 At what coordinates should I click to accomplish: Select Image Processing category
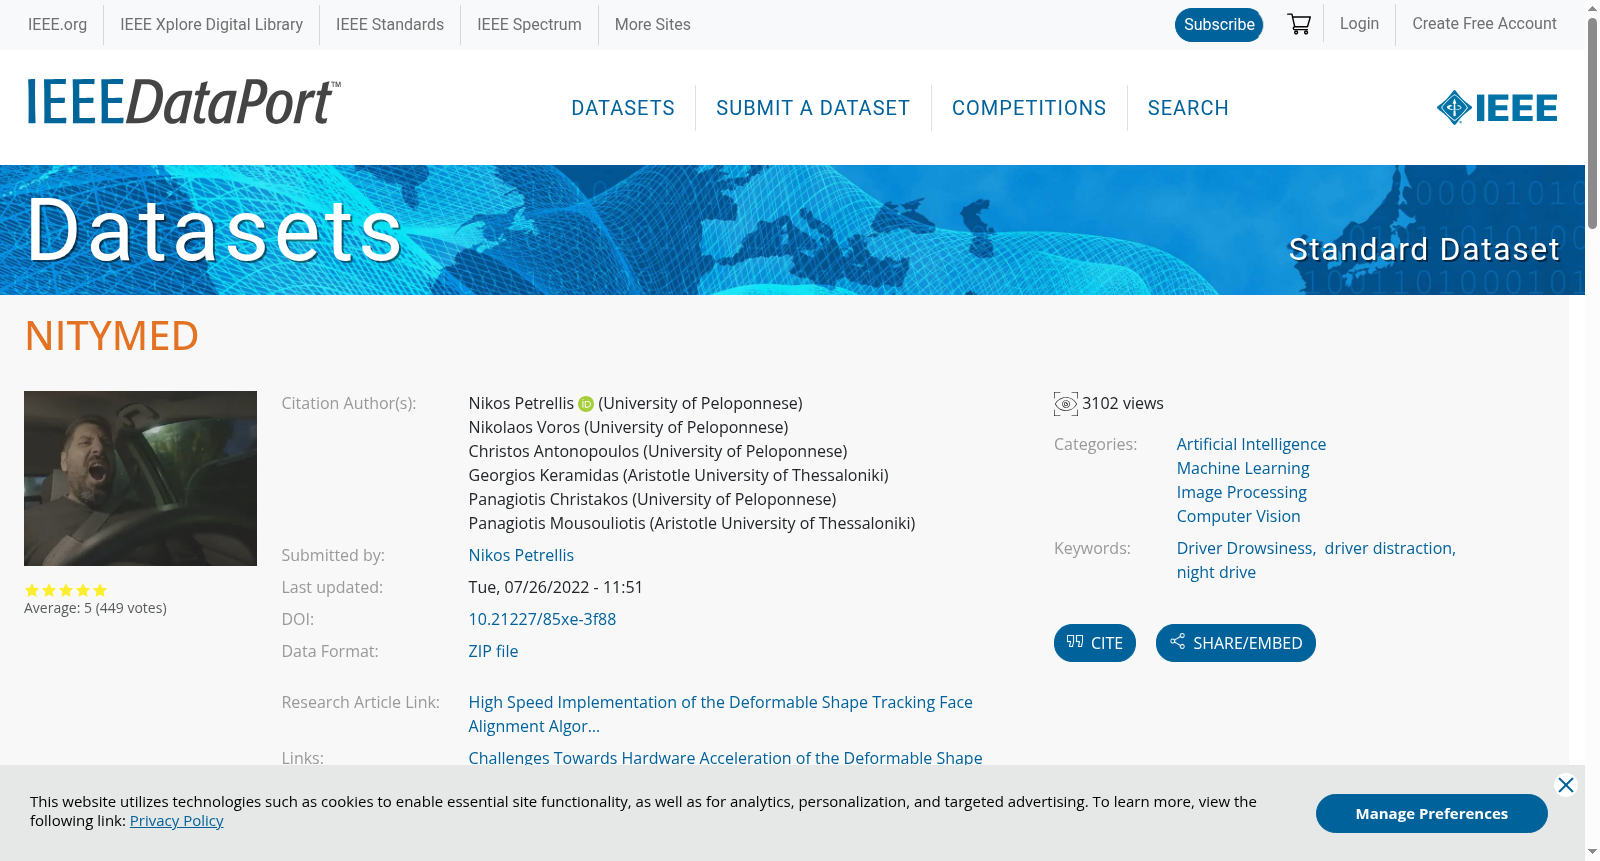tap(1241, 492)
